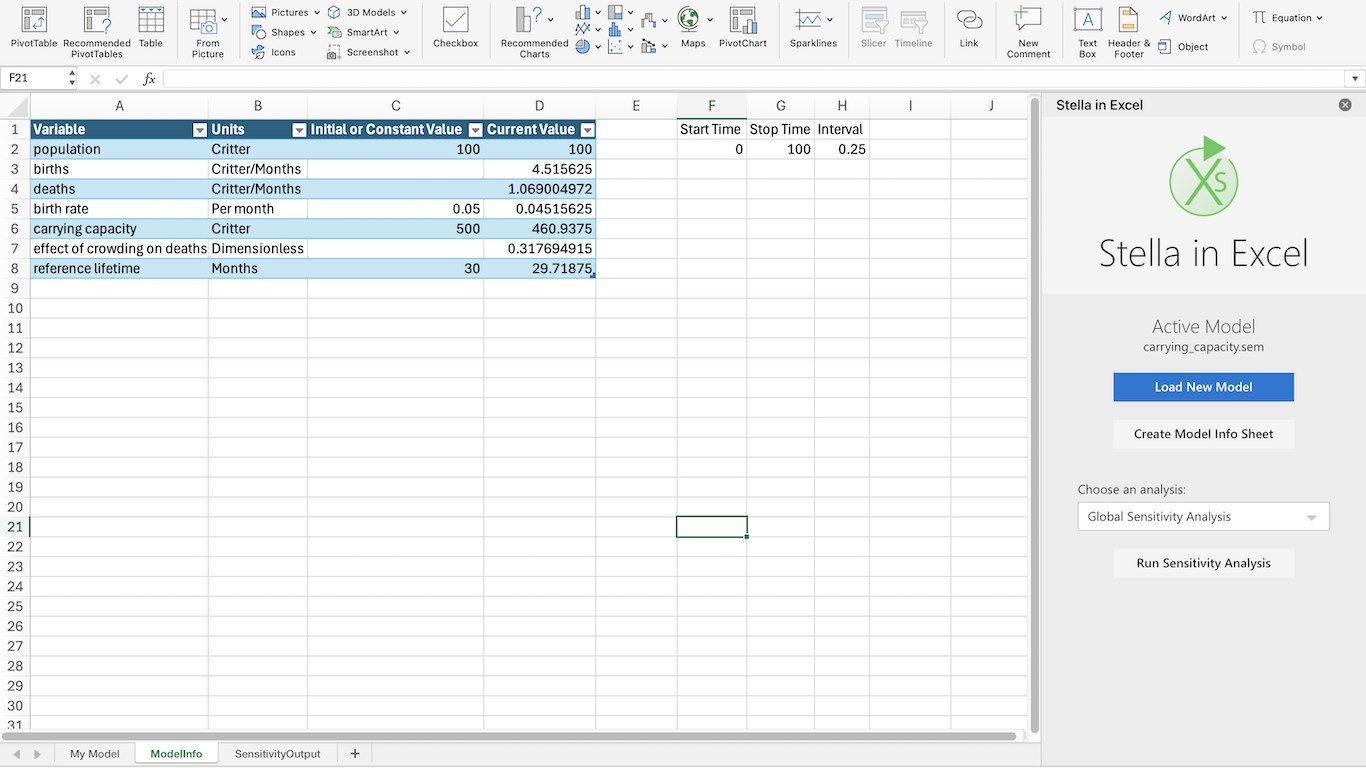Insert a Table from the ribbon

[151, 28]
